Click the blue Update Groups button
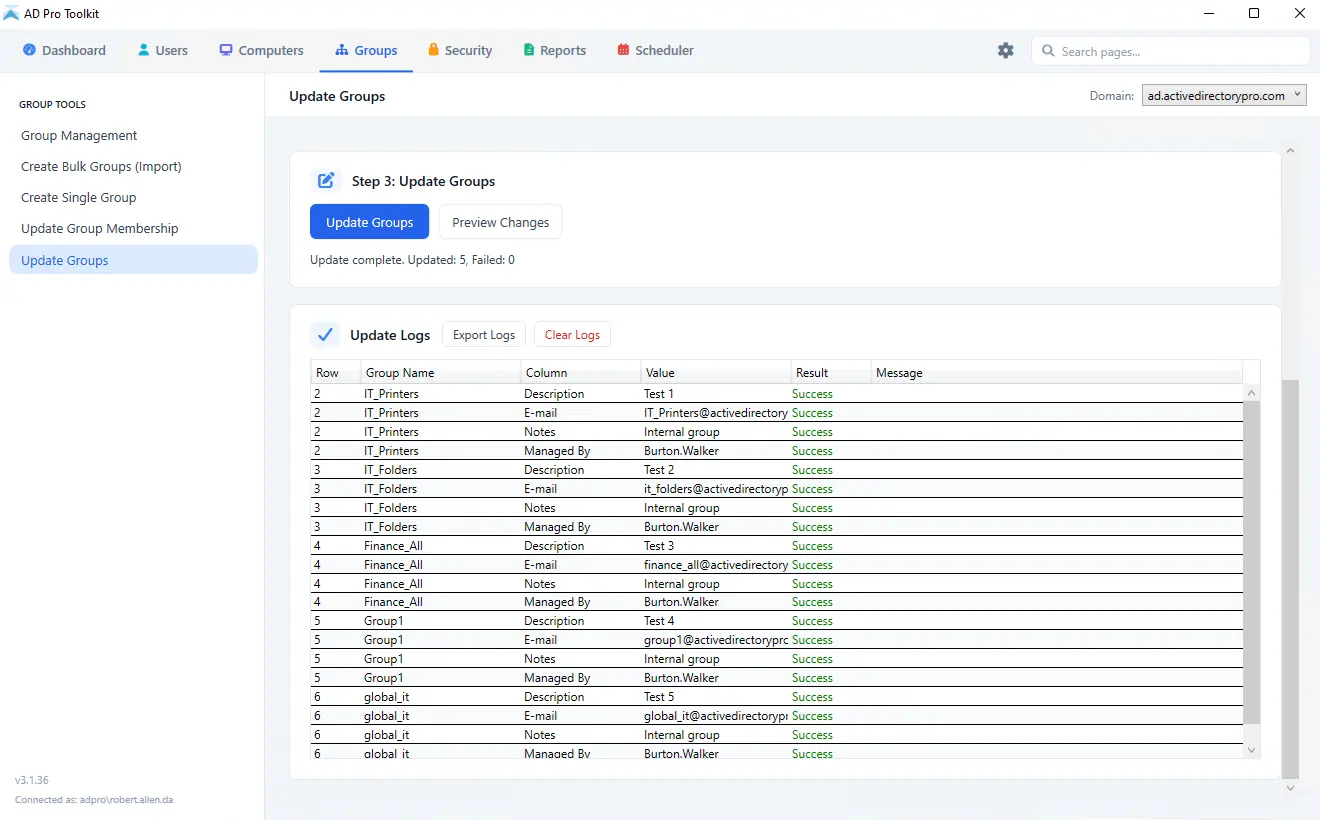The width and height of the screenshot is (1320, 820). (369, 222)
